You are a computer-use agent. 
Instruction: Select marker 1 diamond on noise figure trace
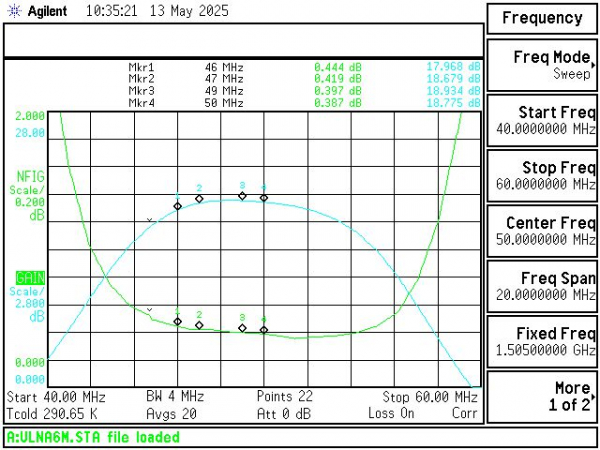[x=178, y=321]
